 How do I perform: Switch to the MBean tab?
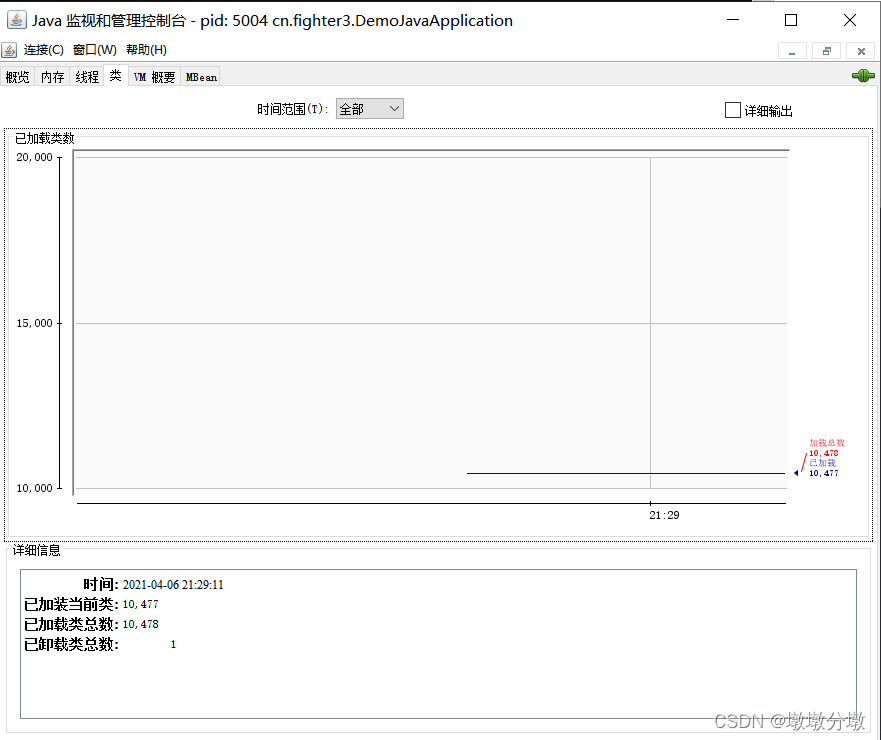[x=201, y=77]
